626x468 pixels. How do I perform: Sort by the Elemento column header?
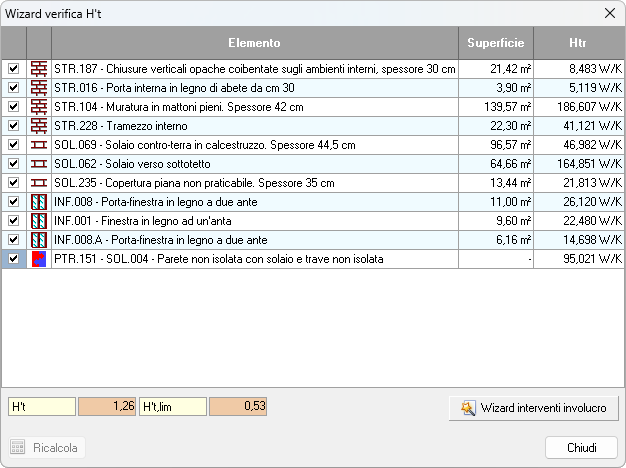coord(254,43)
